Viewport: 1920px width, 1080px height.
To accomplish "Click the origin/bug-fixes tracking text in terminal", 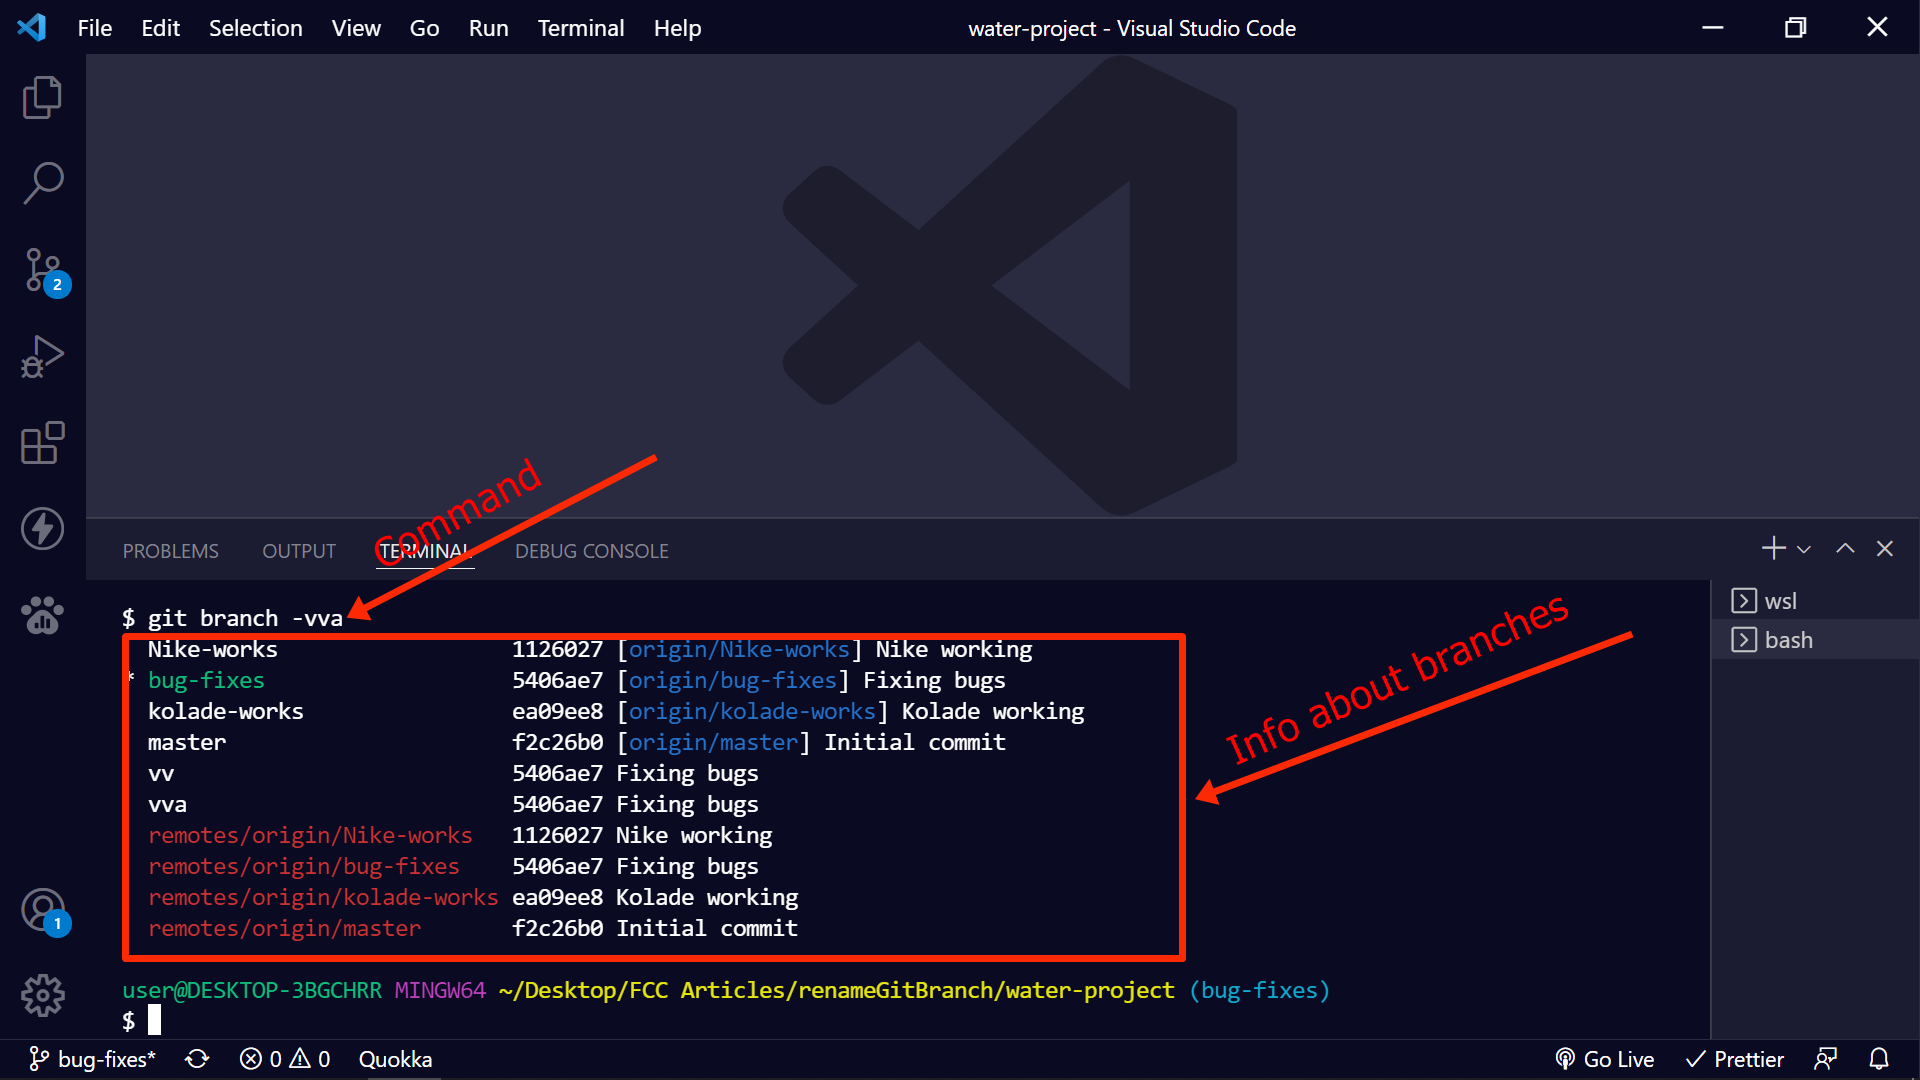I will [x=732, y=681].
